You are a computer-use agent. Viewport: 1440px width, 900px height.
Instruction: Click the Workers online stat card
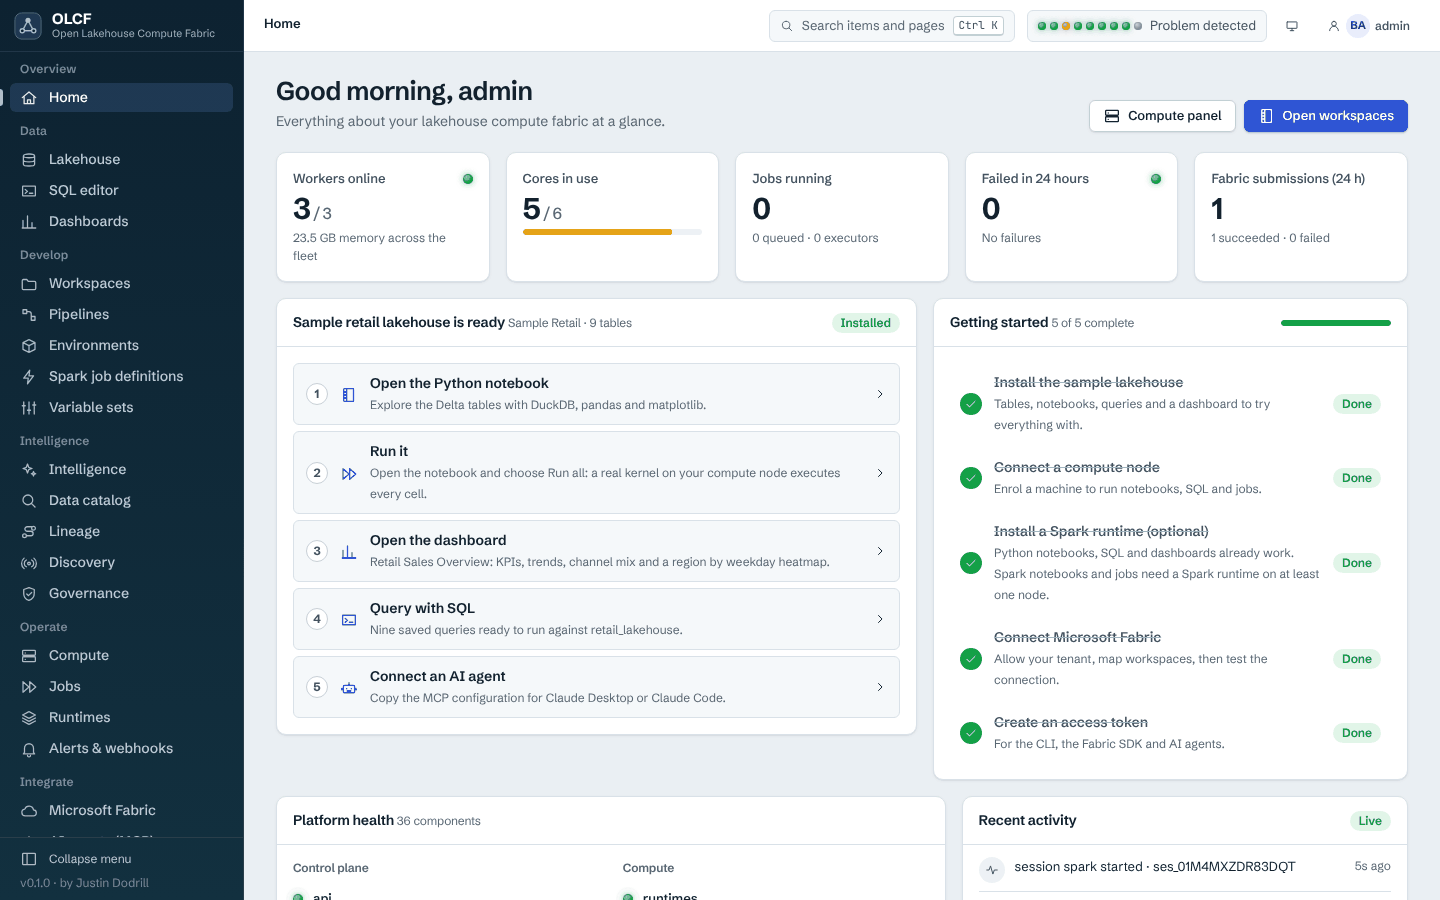[x=383, y=217]
